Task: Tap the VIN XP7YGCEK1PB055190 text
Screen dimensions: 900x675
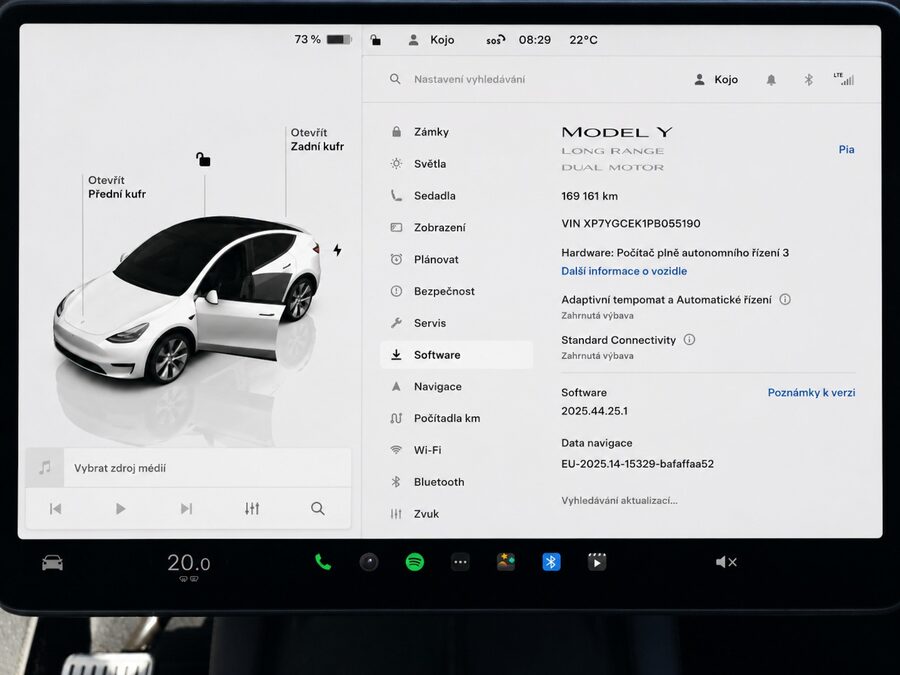Action: point(631,224)
